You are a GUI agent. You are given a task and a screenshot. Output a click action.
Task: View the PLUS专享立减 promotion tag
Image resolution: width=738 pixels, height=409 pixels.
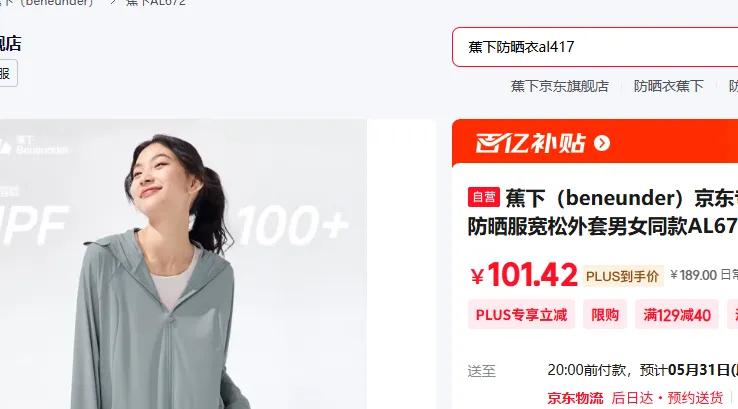tap(521, 314)
